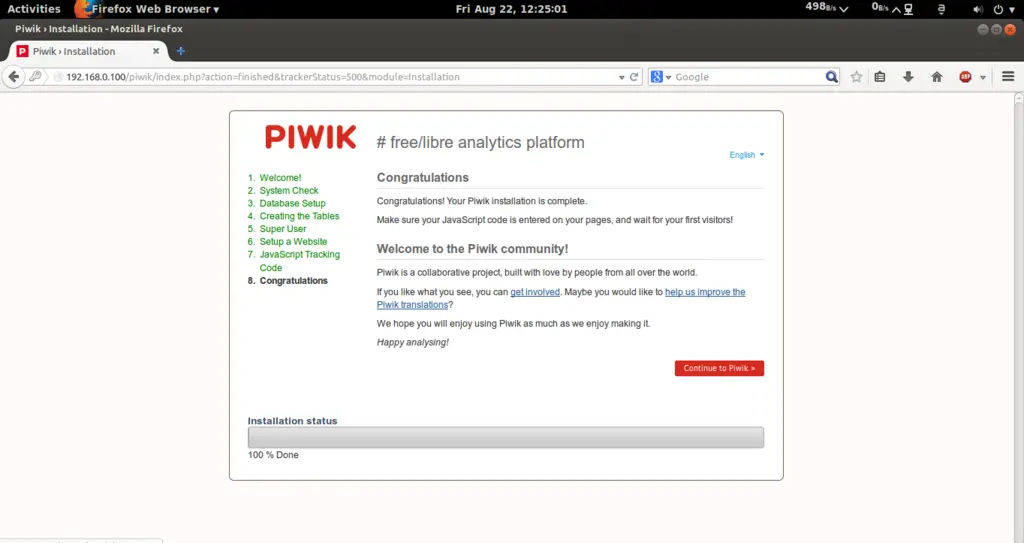Open the Activities overview
This screenshot has height=543, width=1024.
[x=34, y=9]
